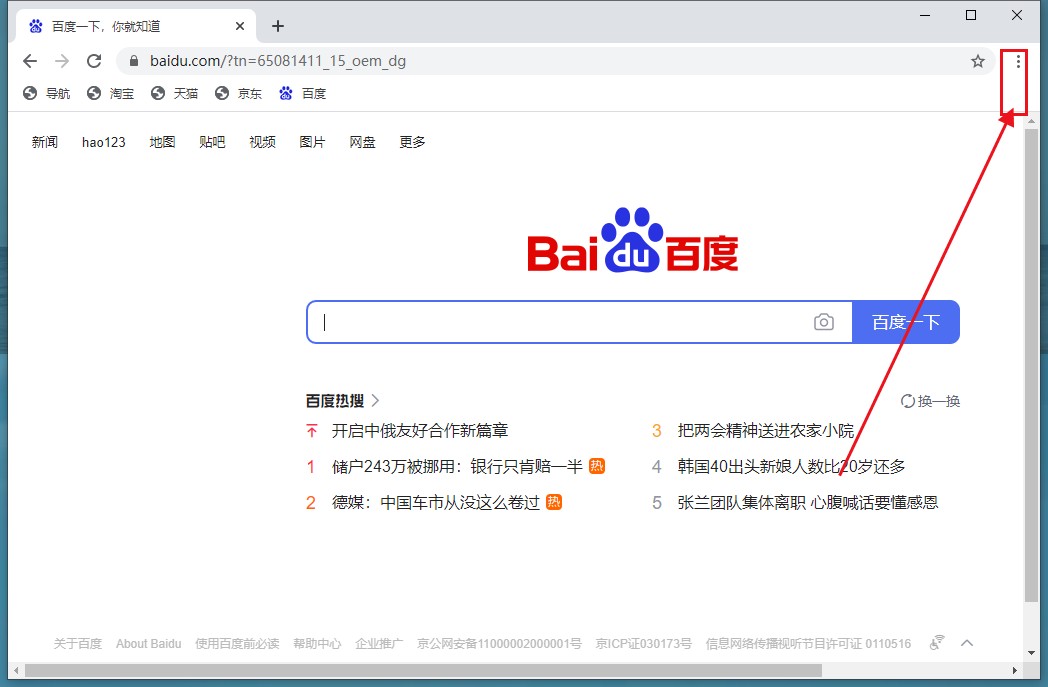Expand the 更多 navigation menu
The image size is (1048, 687).
click(x=412, y=142)
